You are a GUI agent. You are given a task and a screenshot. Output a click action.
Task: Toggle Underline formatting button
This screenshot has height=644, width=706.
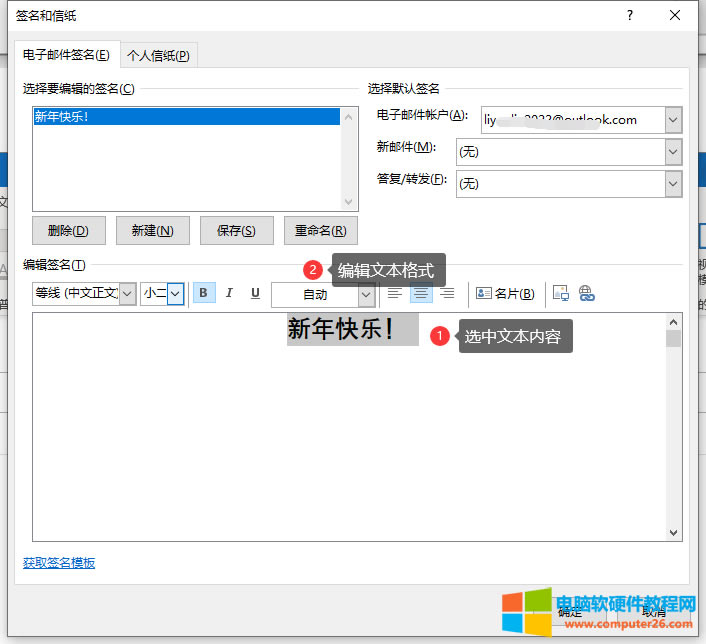pos(255,293)
